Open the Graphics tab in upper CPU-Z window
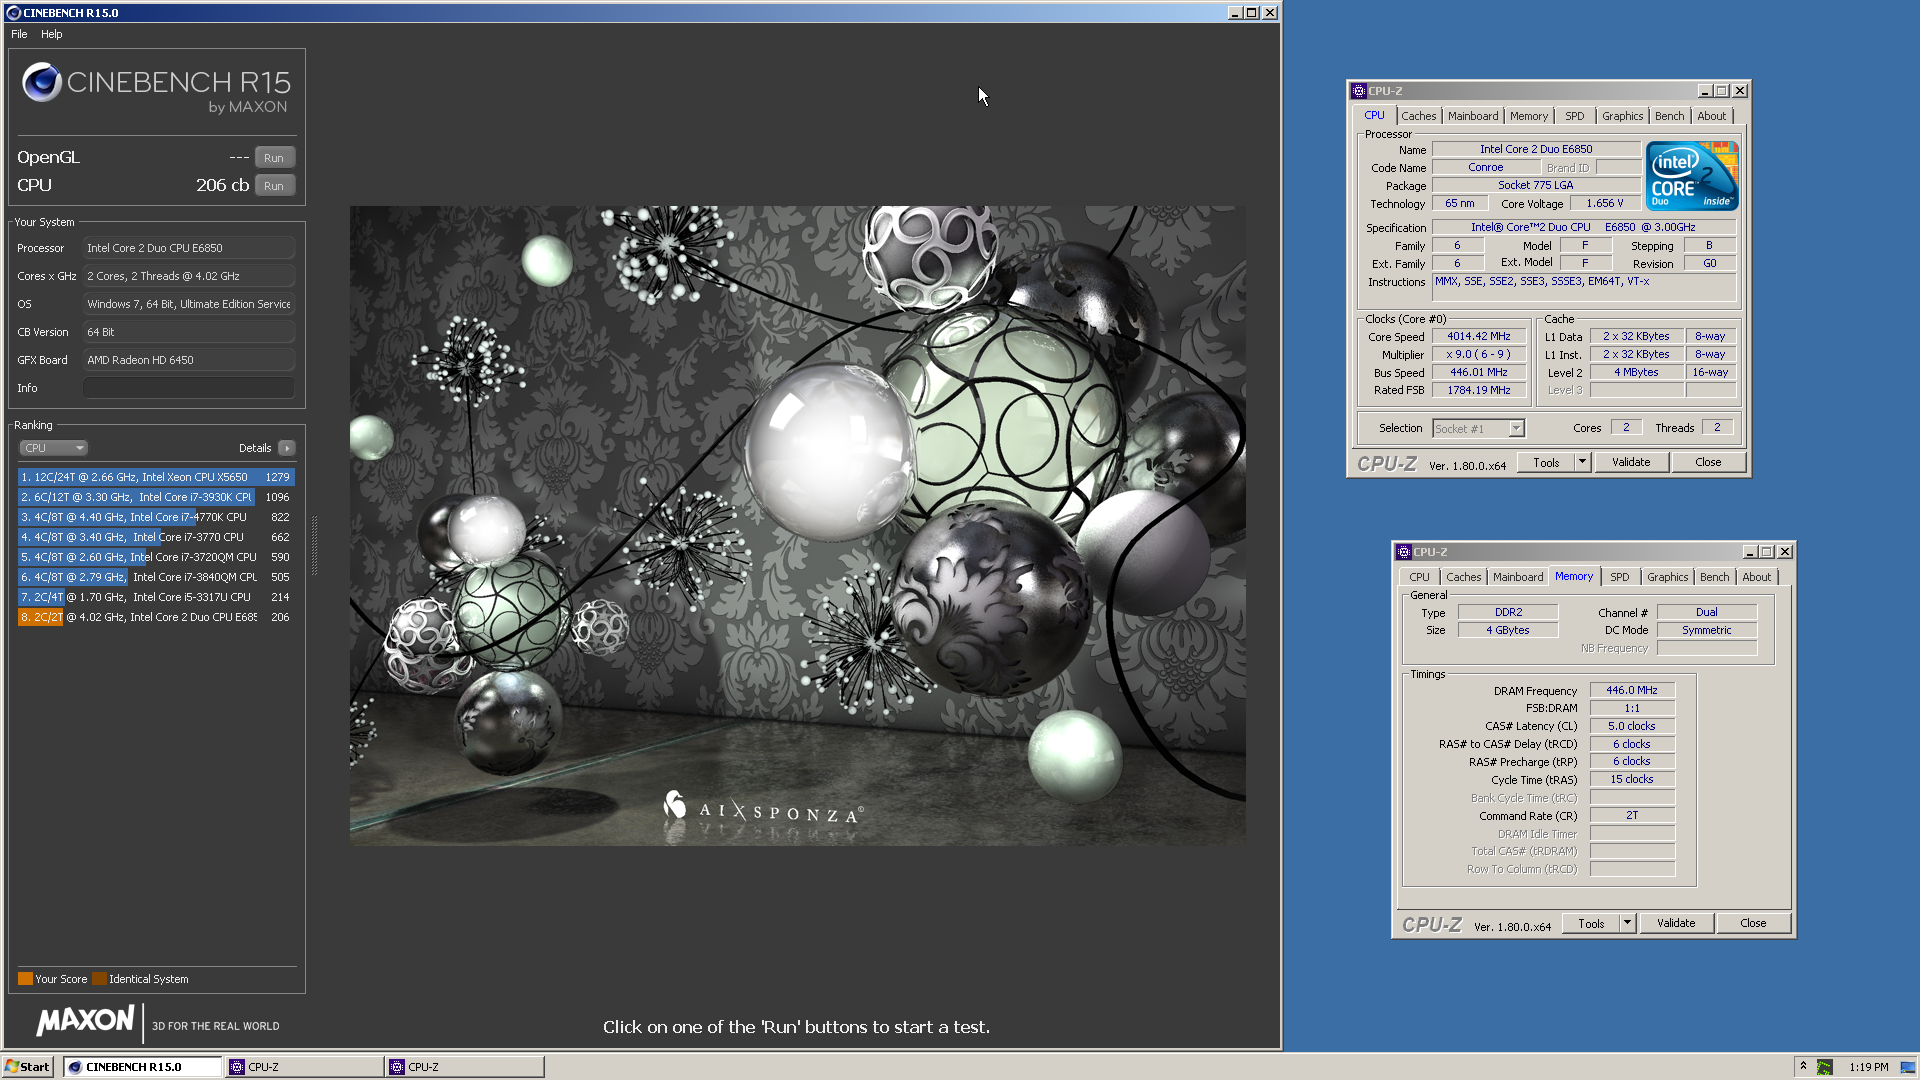The image size is (1920, 1080). tap(1622, 116)
